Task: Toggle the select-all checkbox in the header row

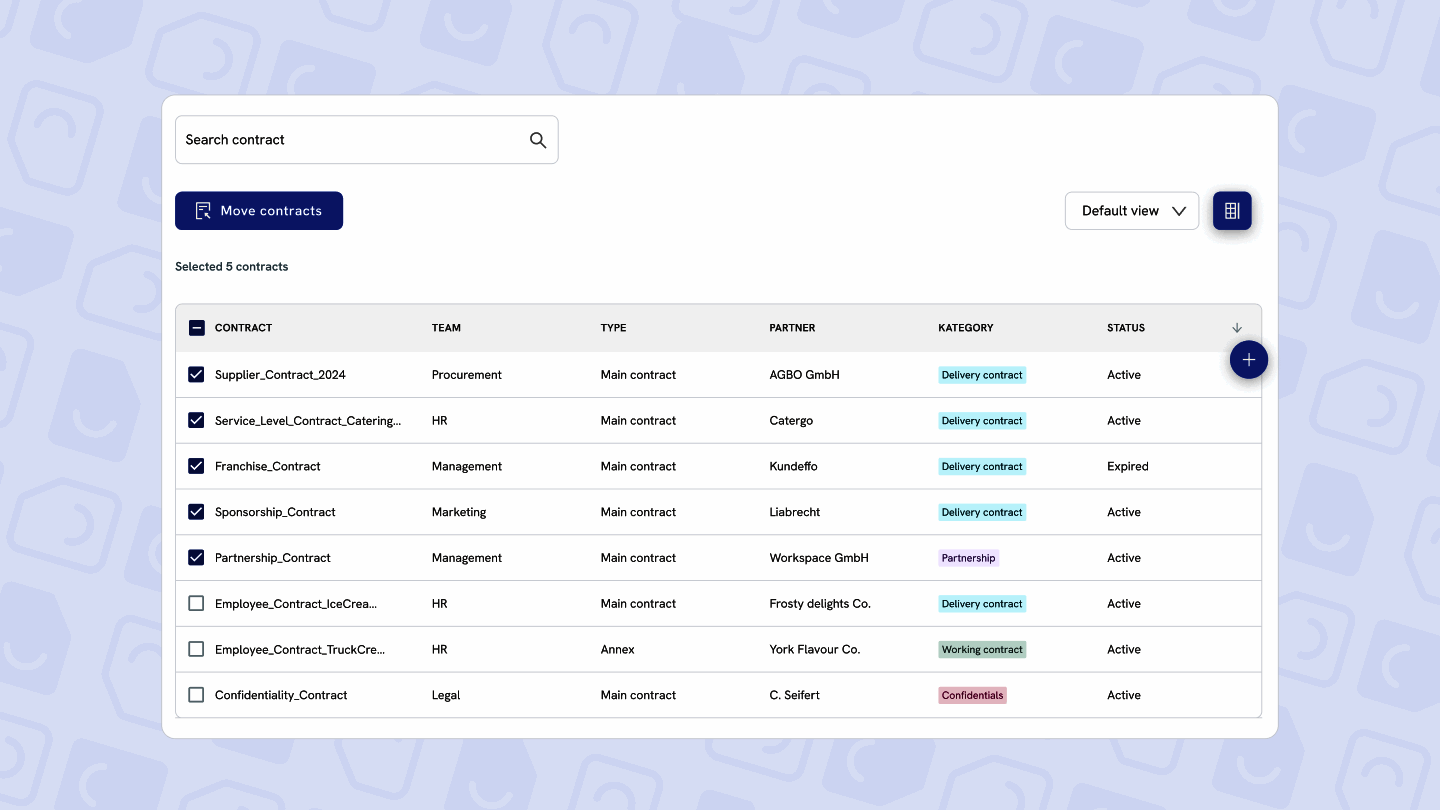Action: click(196, 327)
